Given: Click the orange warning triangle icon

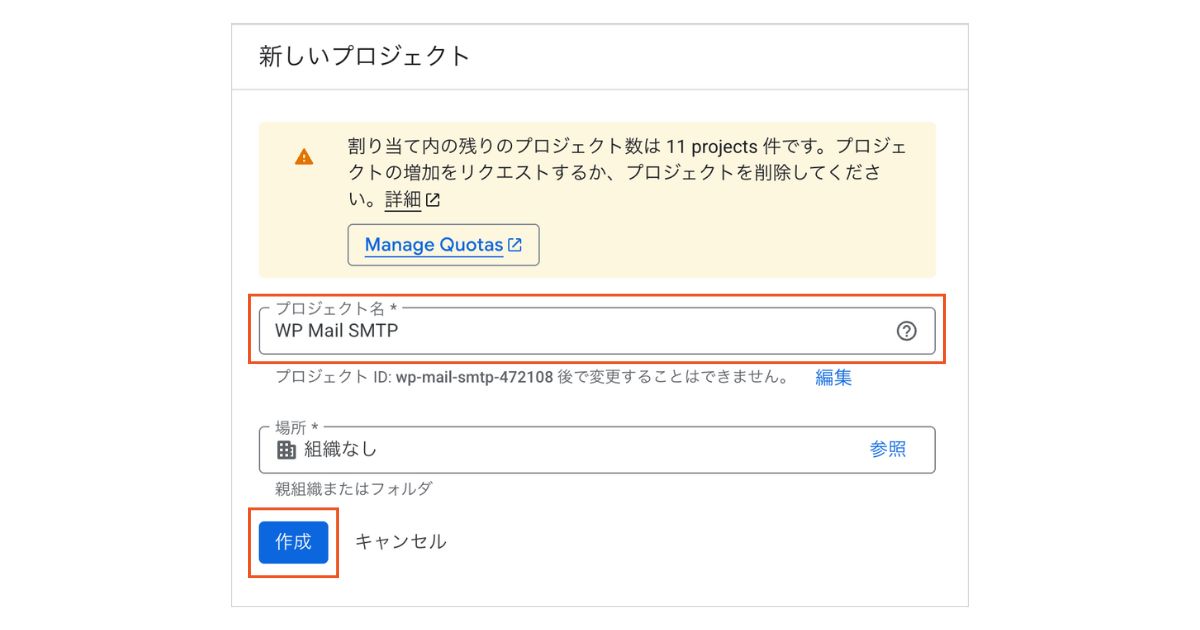Looking at the screenshot, I should pyautogui.click(x=304, y=157).
